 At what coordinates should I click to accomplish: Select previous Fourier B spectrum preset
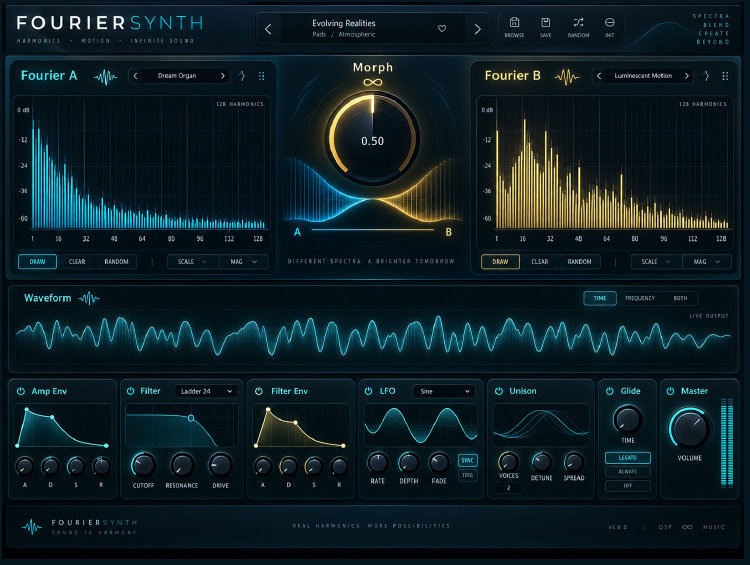599,76
